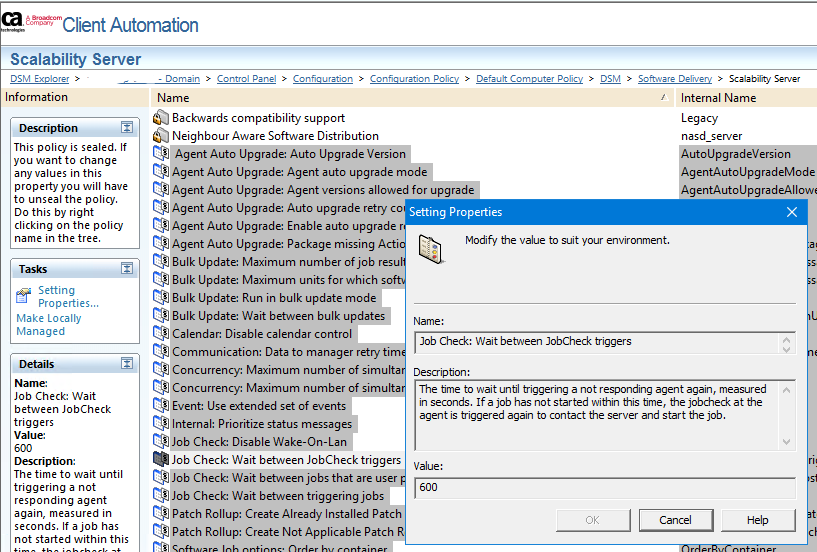Go to Default Computer Policy breadcrumb
Image resolution: width=817 pixels, height=552 pixels.
529,79
